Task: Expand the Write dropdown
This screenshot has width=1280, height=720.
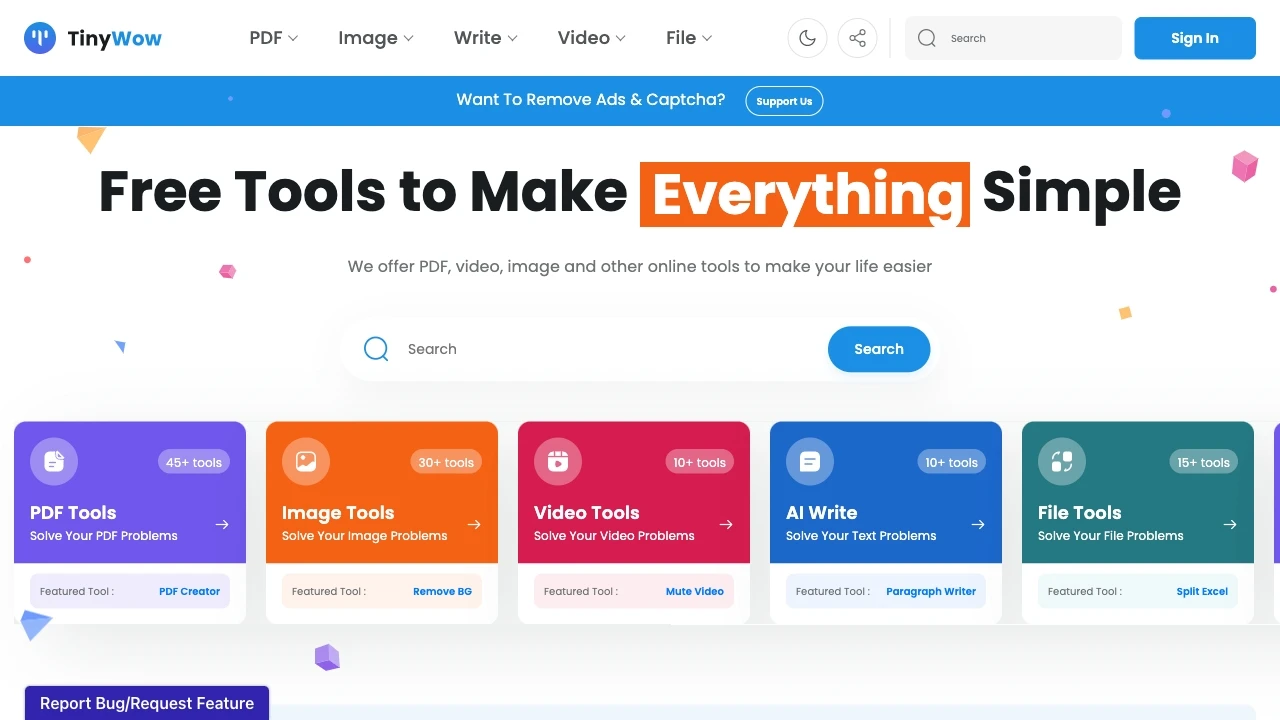Action: tap(484, 37)
